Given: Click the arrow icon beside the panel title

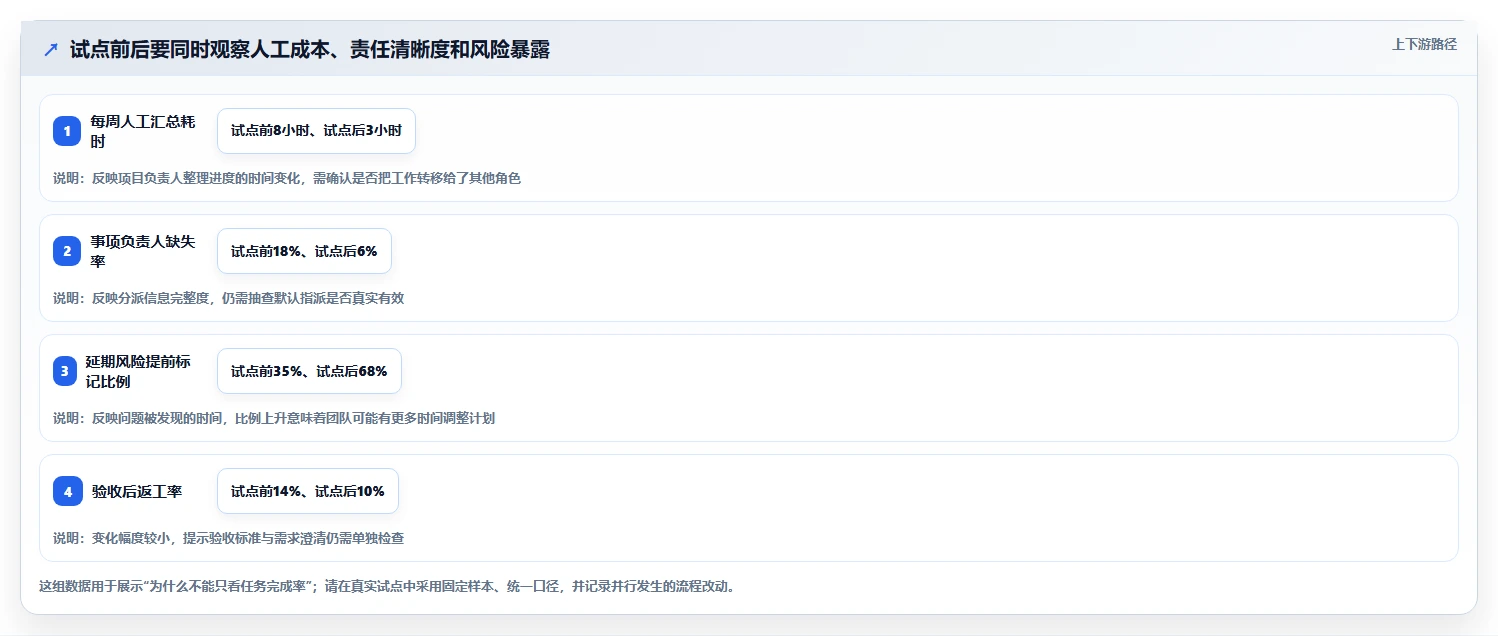Looking at the screenshot, I should click(x=51, y=50).
